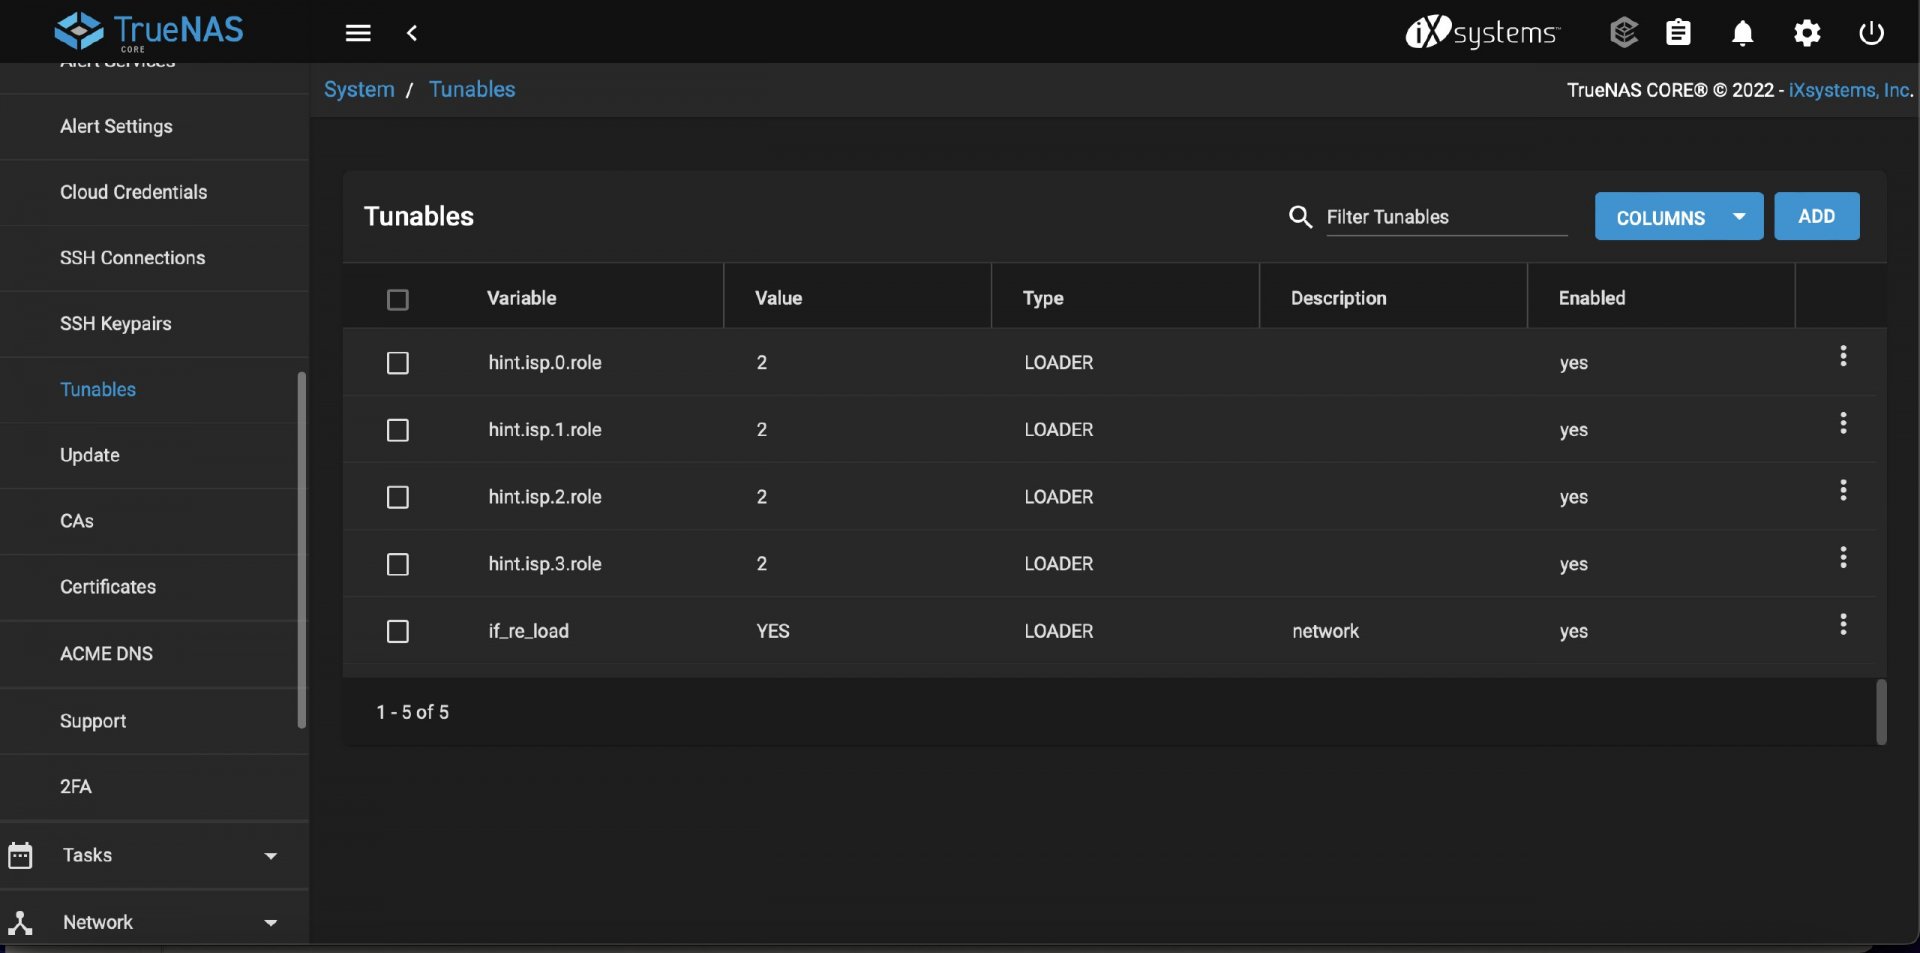Click the power icon
This screenshot has width=1920, height=953.
click(x=1871, y=33)
